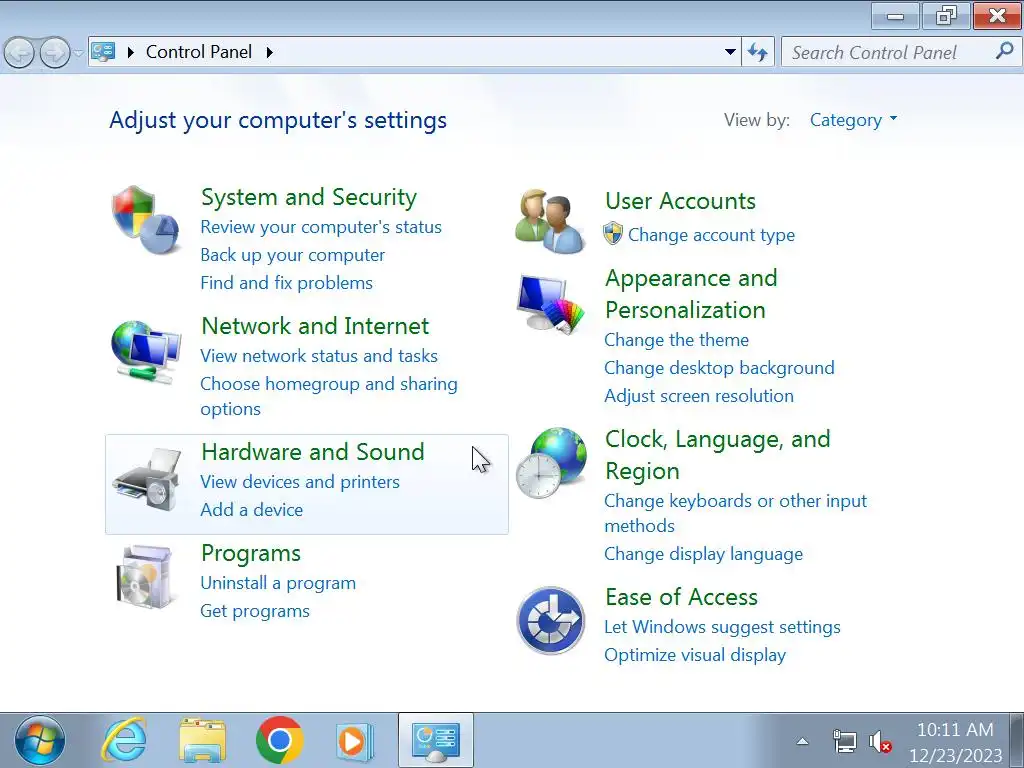The height and width of the screenshot is (768, 1024).
Task: Open Find and fix problems
Action: [286, 283]
